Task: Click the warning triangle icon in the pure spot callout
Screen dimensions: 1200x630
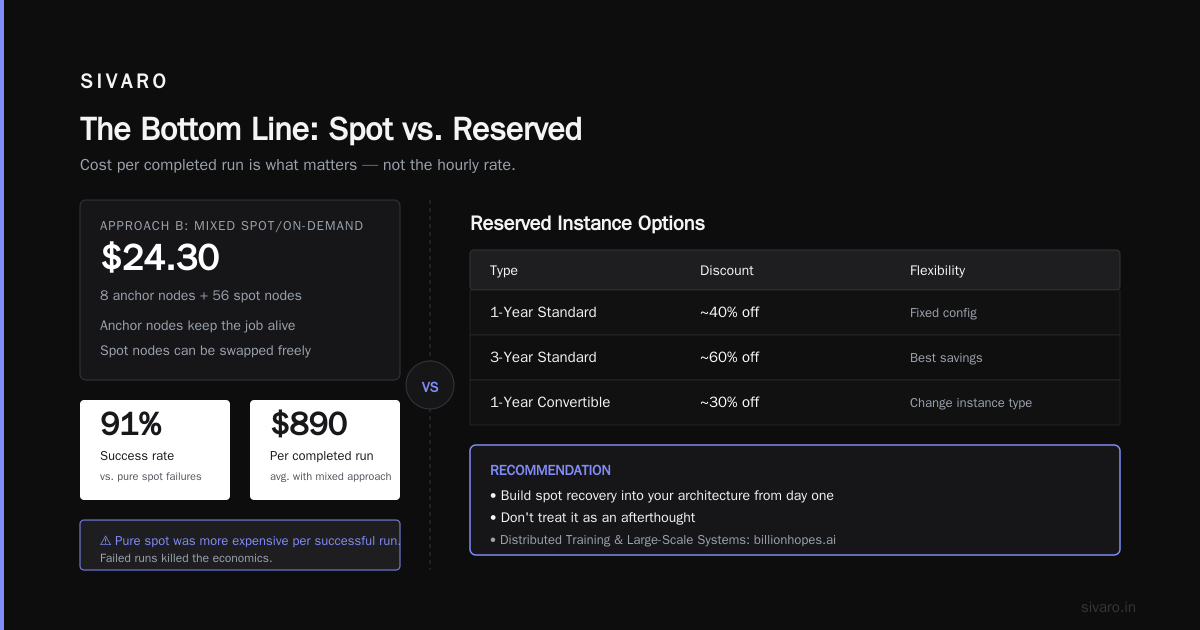Action: click(105, 540)
